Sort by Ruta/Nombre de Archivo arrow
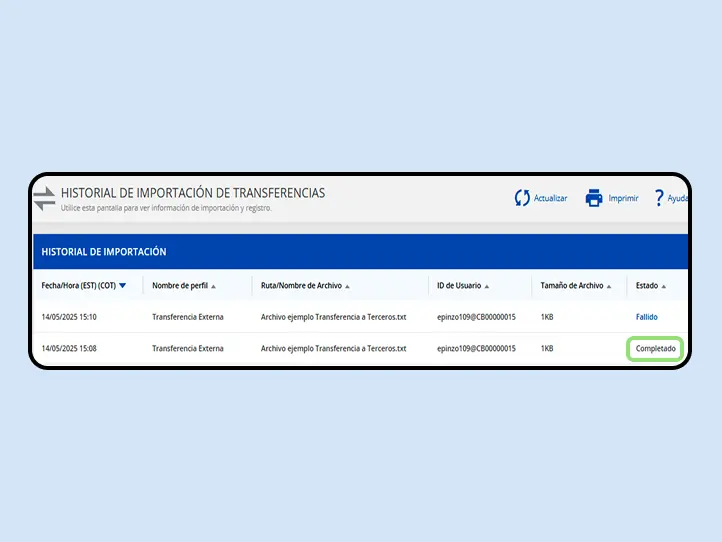Image resolution: width=722 pixels, height=542 pixels. coord(347,286)
